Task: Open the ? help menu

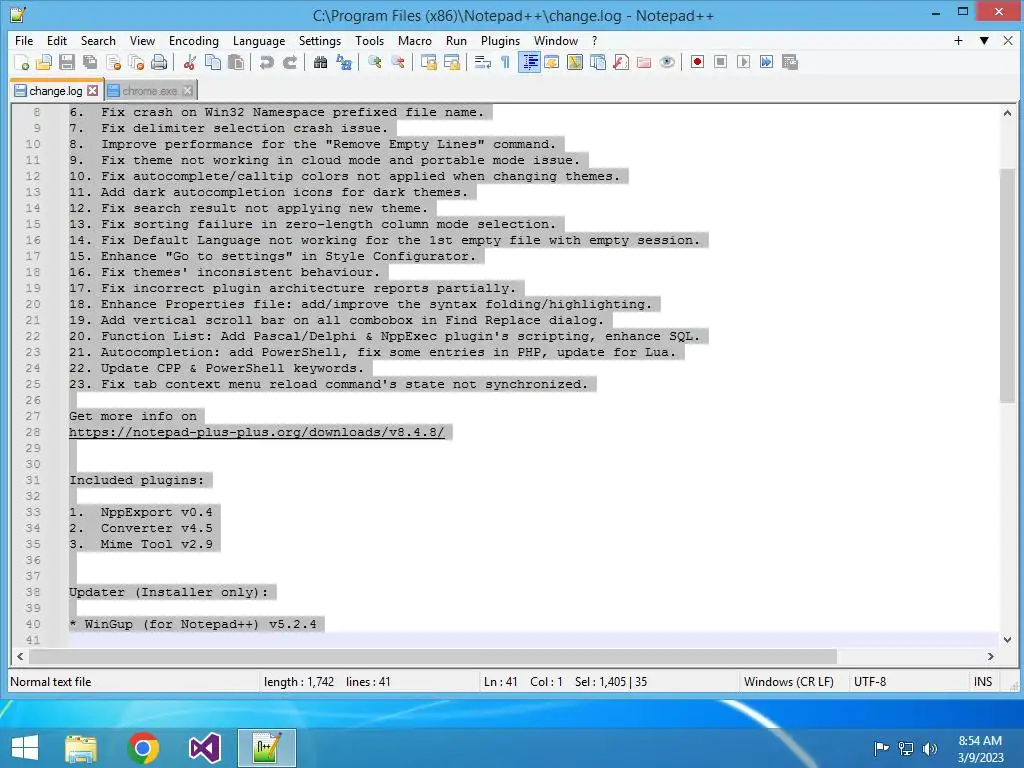Action: [x=594, y=40]
